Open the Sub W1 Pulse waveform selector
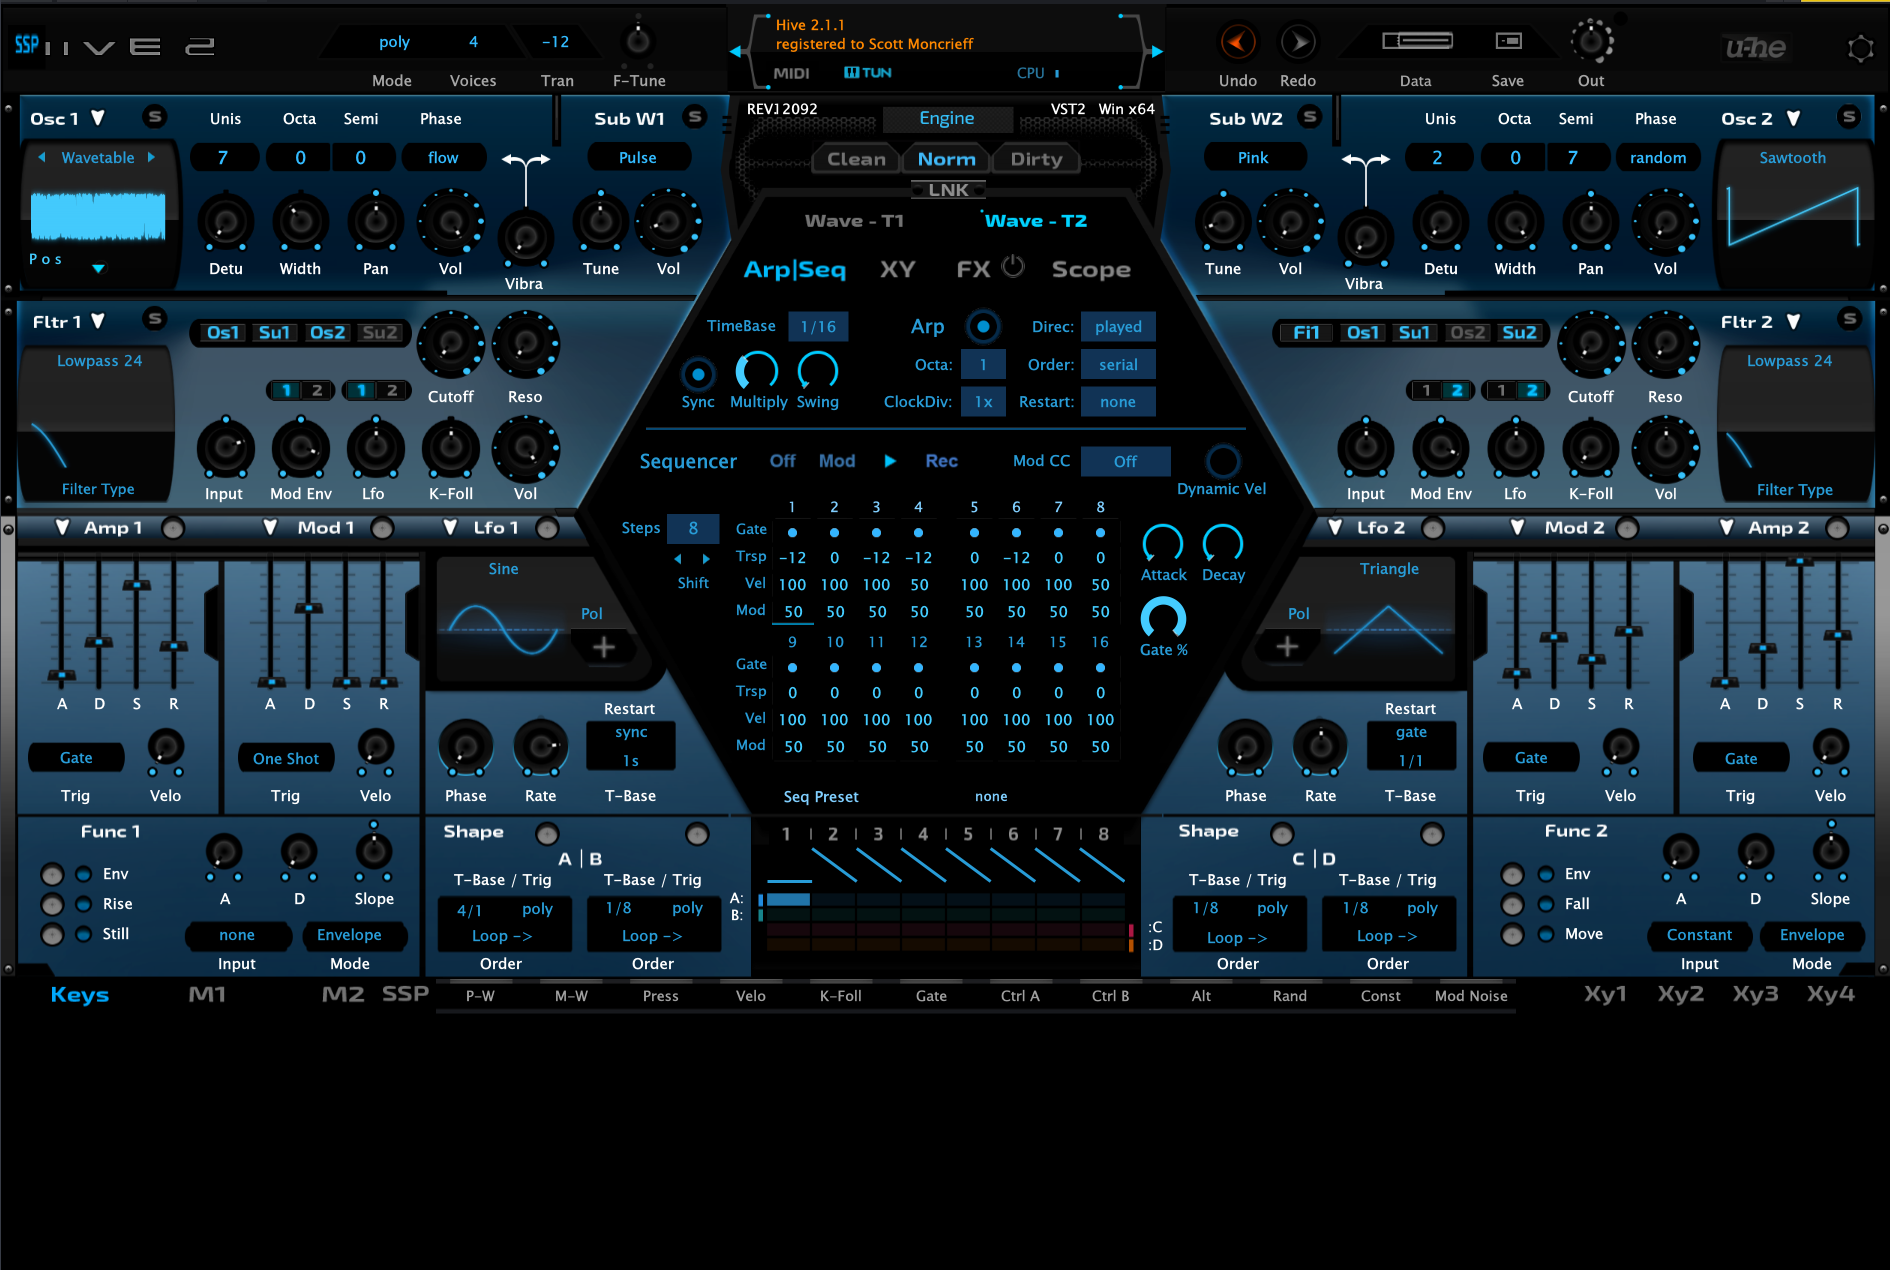Screen dimensions: 1890x1270 [x=638, y=157]
